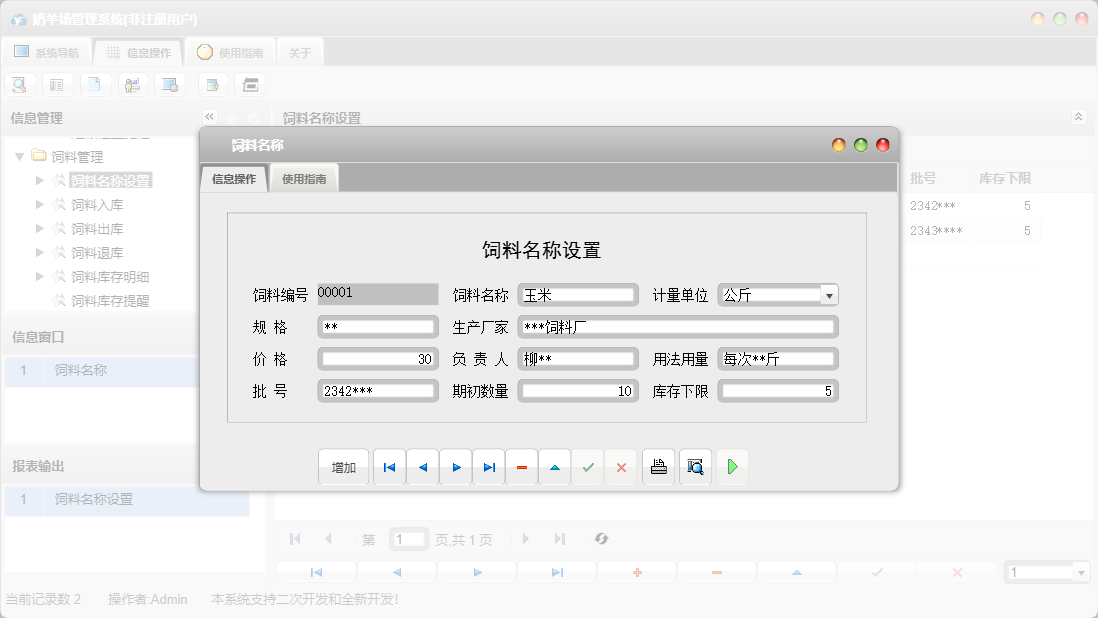Collapse the 信息管理 side panel
Image resolution: width=1098 pixels, height=618 pixels.
[209, 117]
